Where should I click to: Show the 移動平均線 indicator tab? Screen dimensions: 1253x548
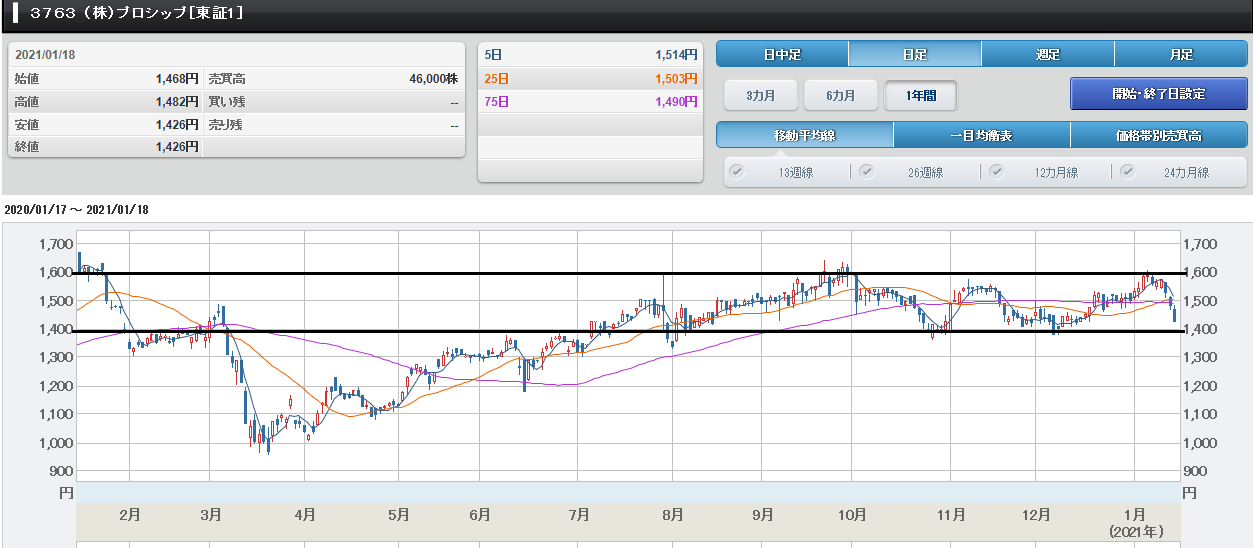click(x=804, y=135)
